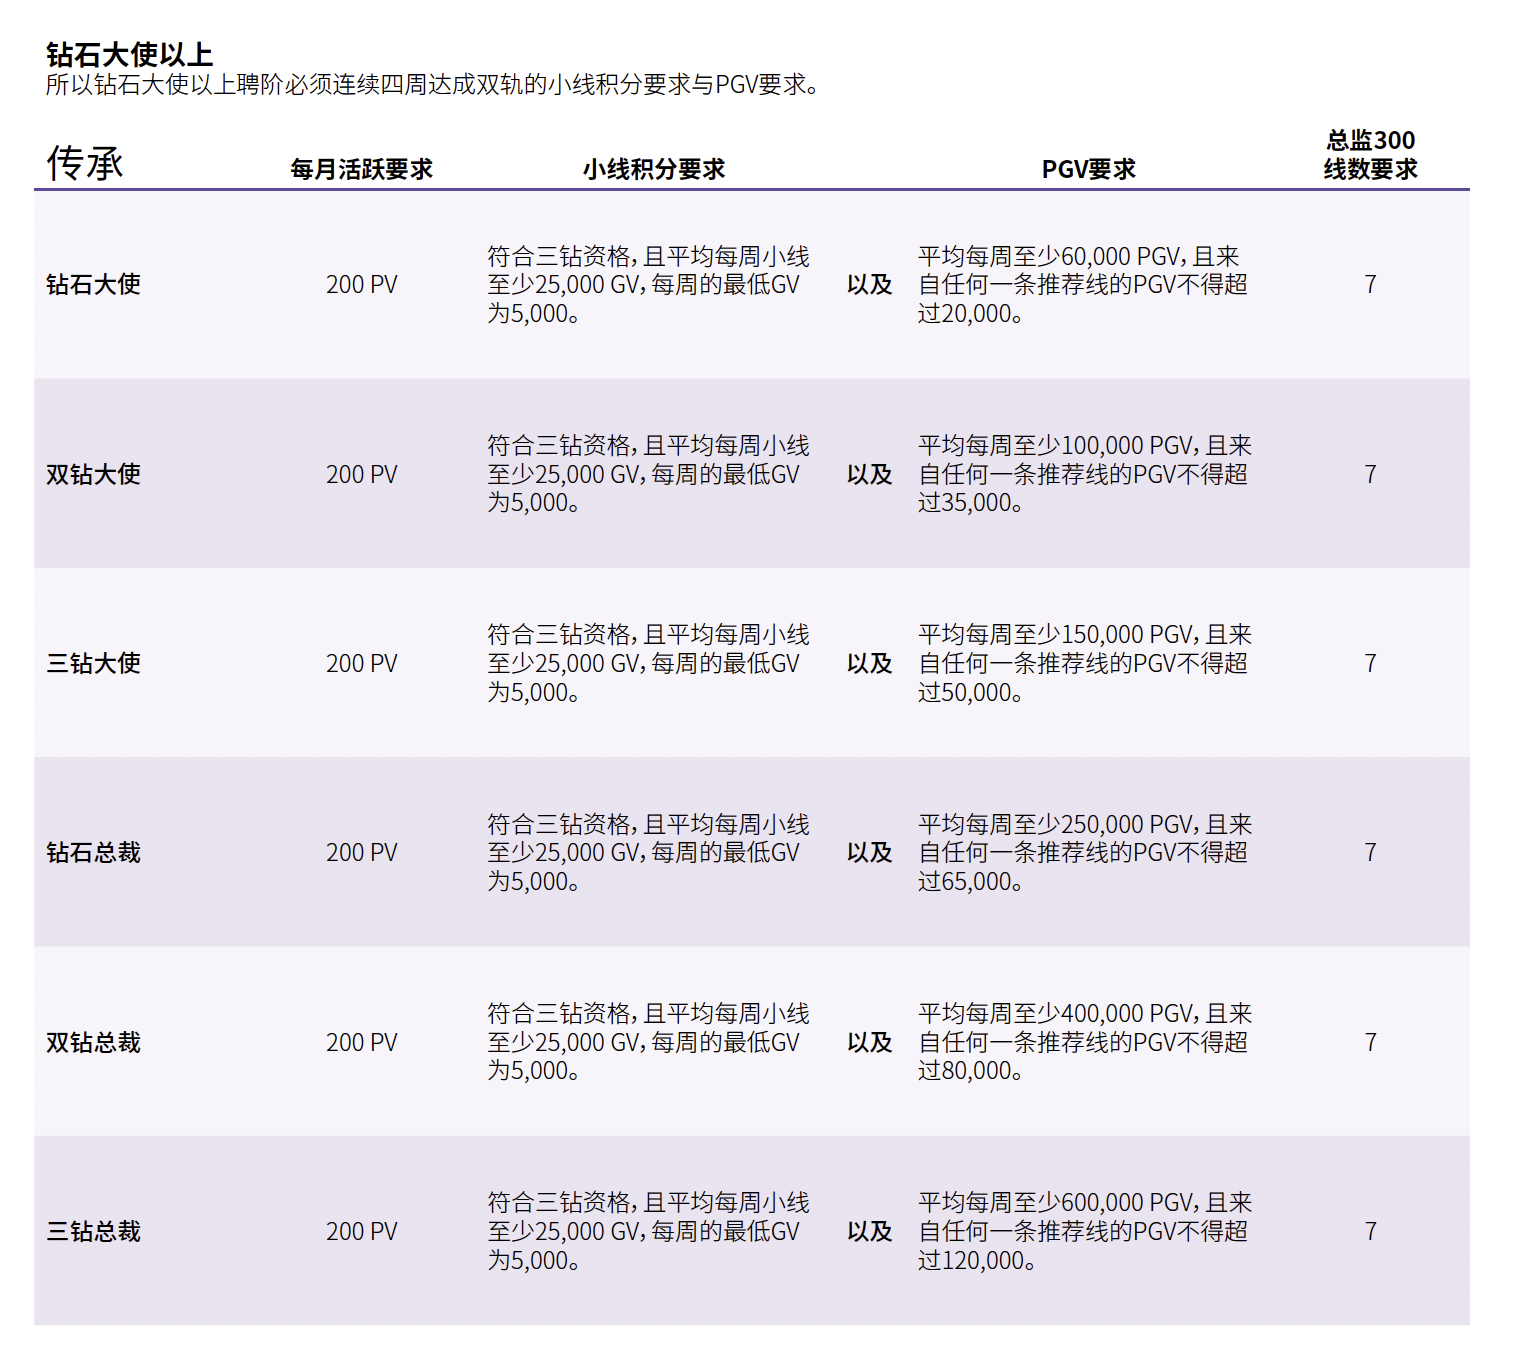
Task: Select the 250,000 PGV requirement paragraph
Action: [1083, 852]
